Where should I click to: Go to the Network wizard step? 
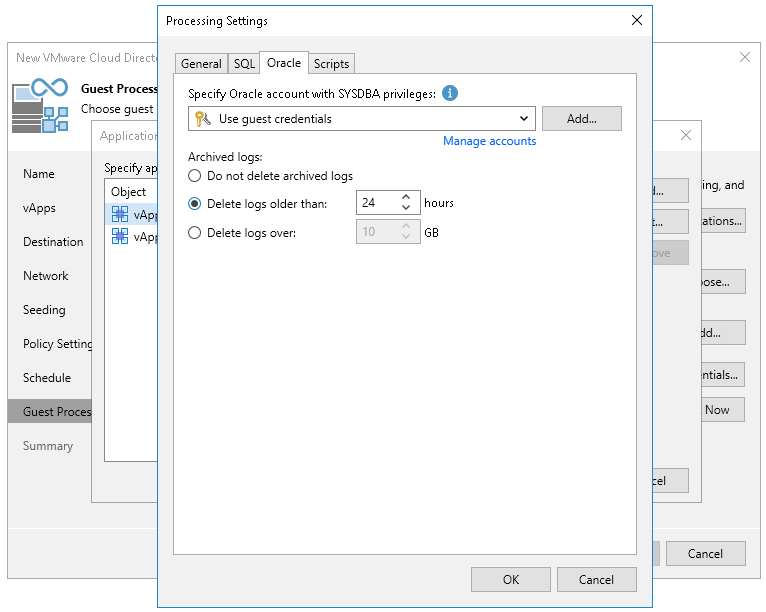pos(45,276)
